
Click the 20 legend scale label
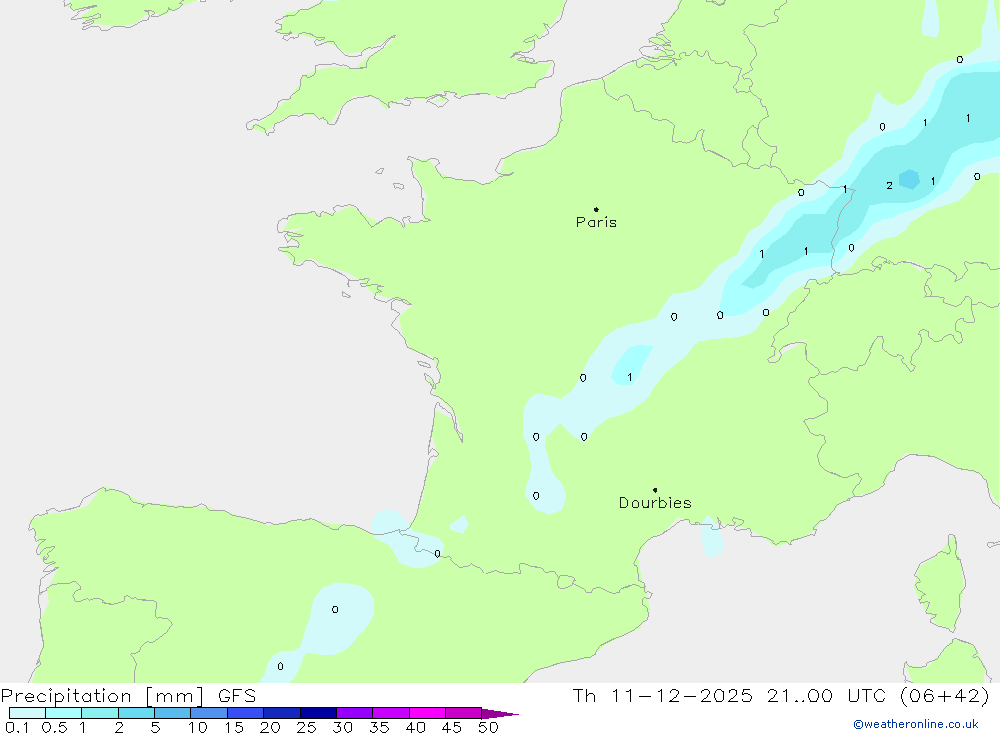point(270,727)
